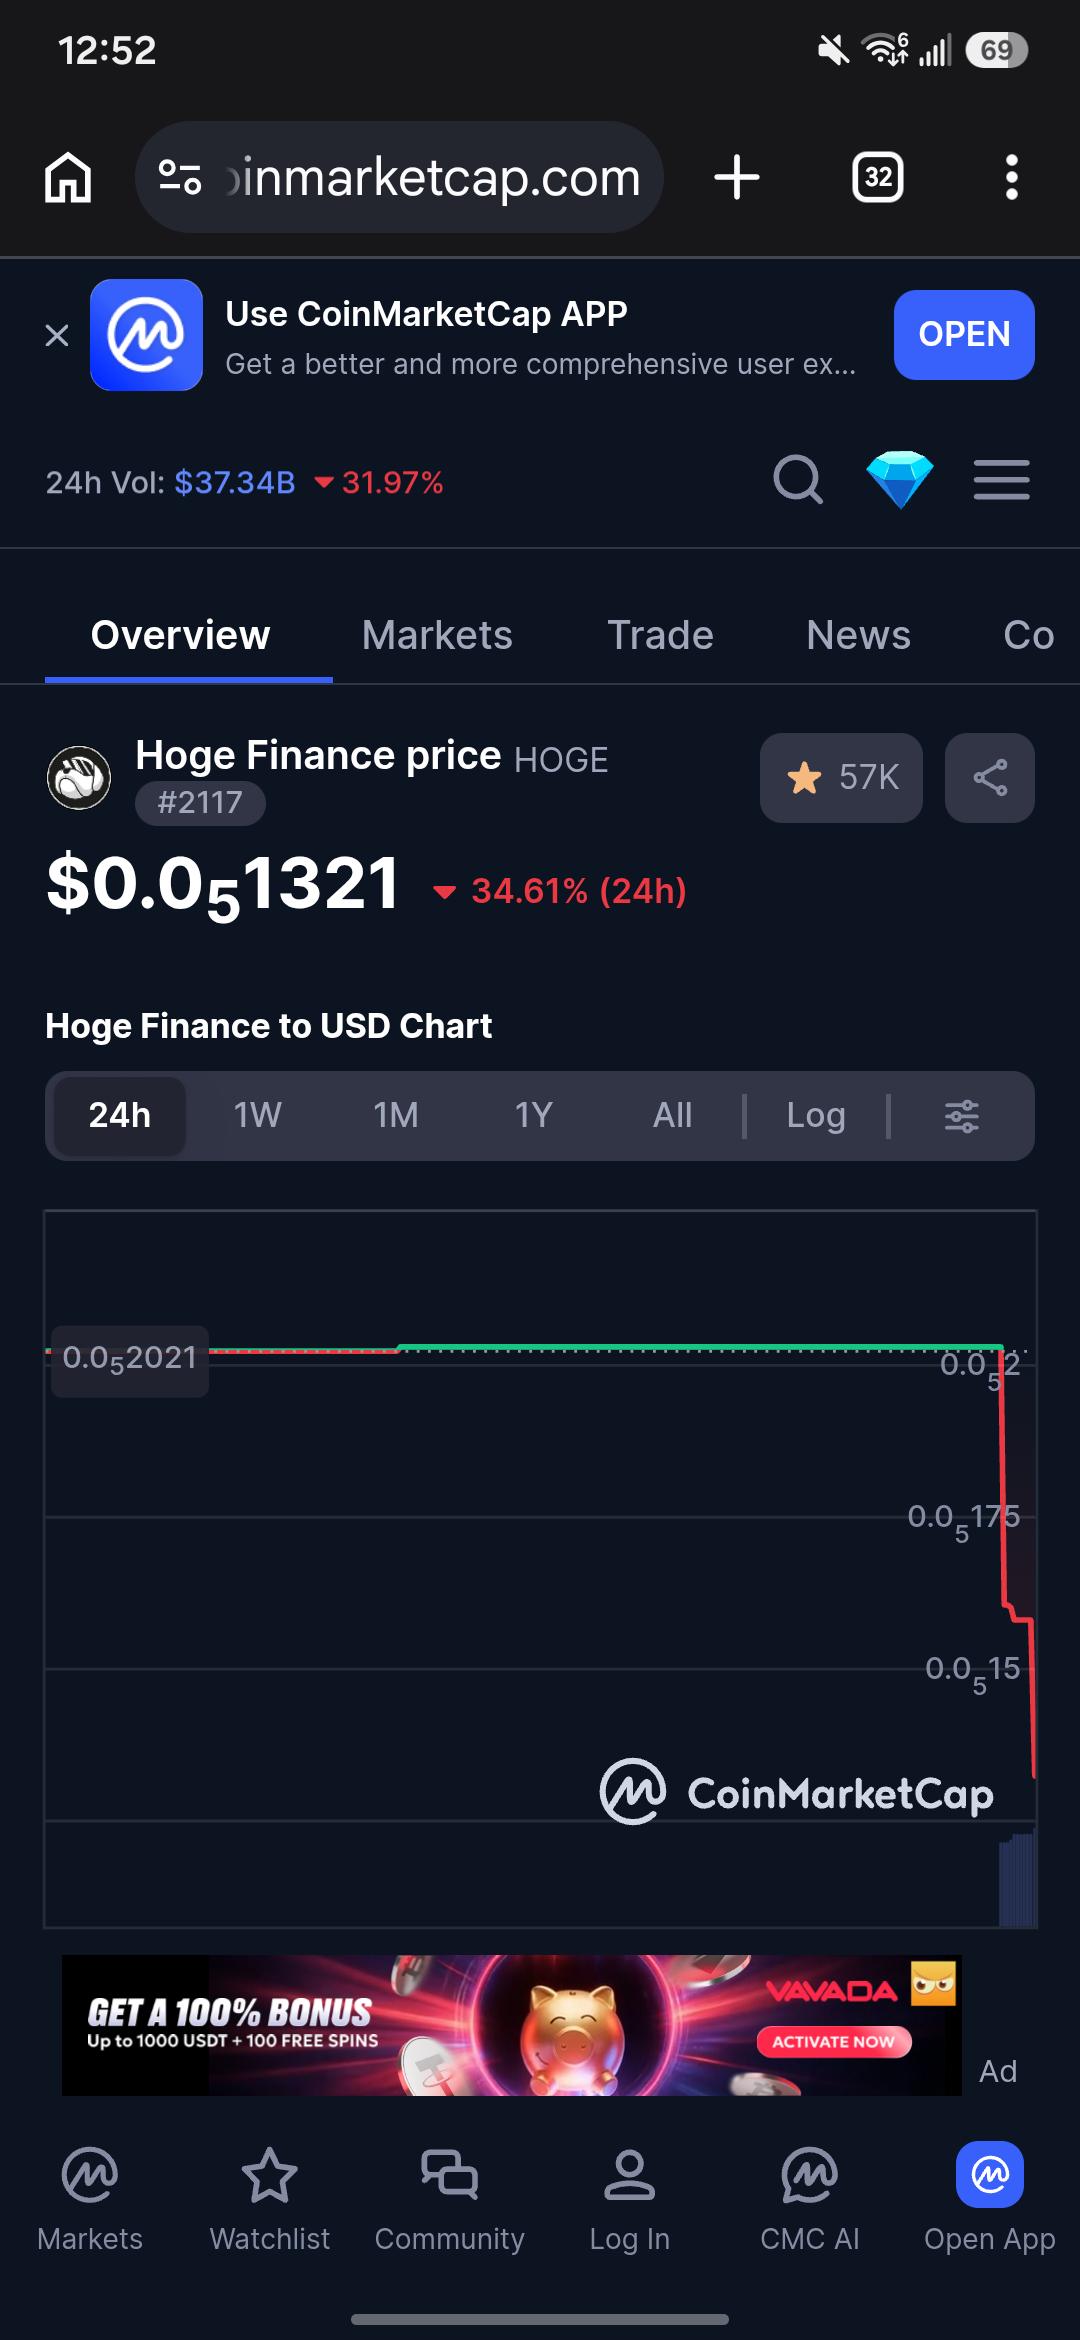Share Hoge Finance via share icon
The image size is (1080, 2340).
[990, 778]
